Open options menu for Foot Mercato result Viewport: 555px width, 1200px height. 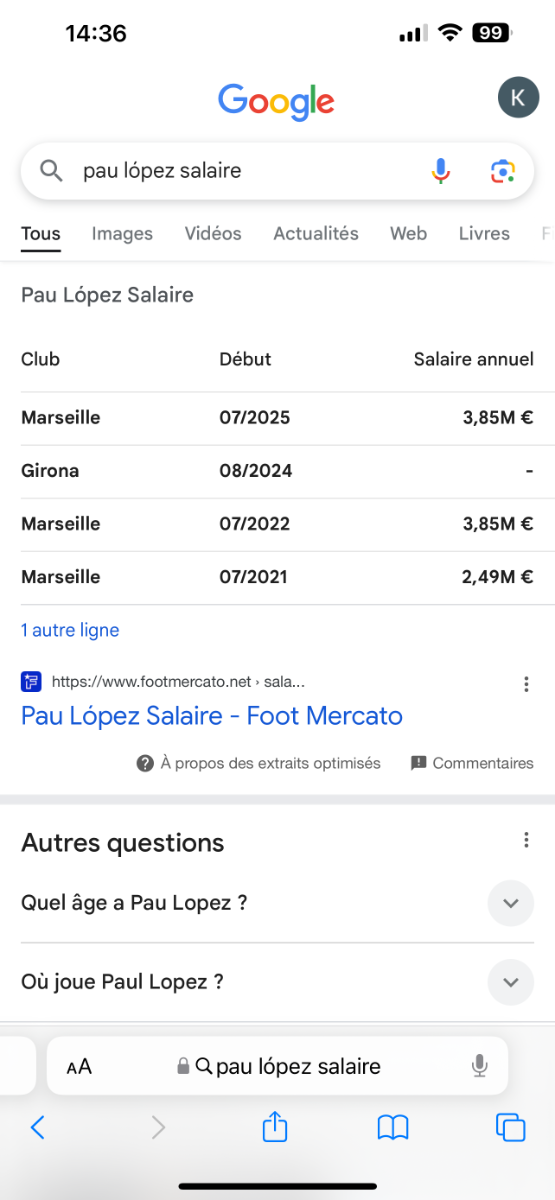coord(526,685)
